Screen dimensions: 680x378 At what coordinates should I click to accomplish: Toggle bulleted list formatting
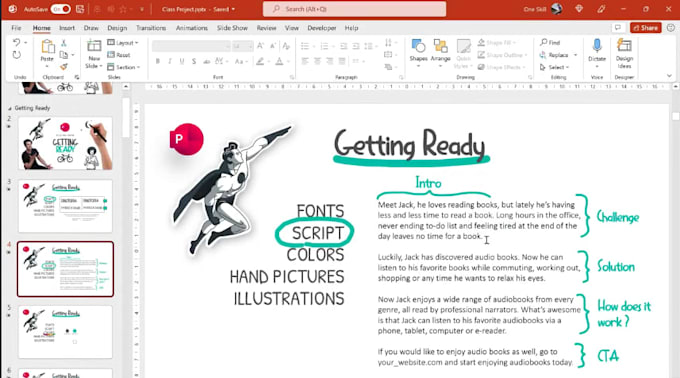(x=304, y=46)
